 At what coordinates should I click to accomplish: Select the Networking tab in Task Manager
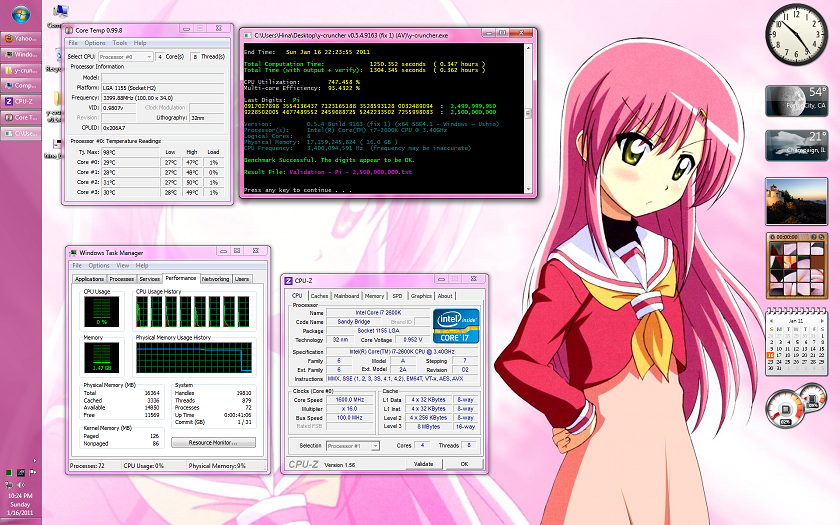click(x=215, y=279)
